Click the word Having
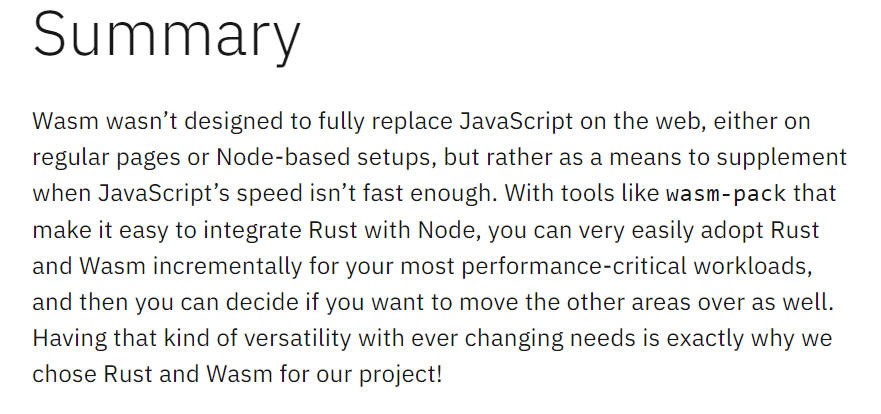The width and height of the screenshot is (881, 414). pyautogui.click(x=69, y=339)
